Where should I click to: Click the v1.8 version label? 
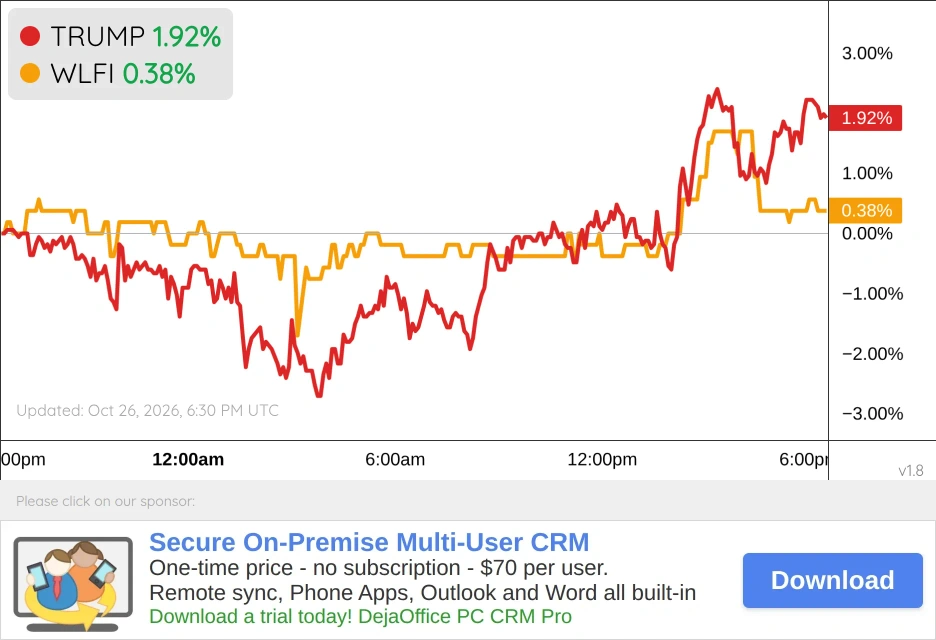point(911,470)
